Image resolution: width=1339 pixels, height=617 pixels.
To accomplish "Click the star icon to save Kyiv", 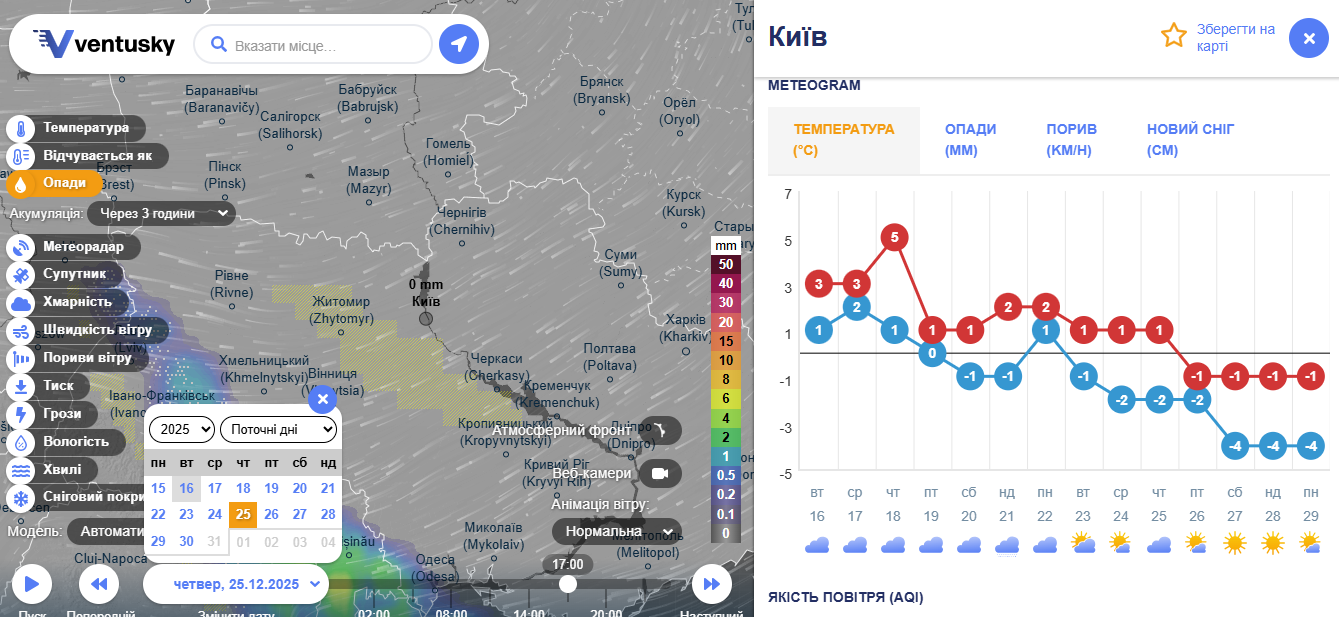I will click(1173, 37).
